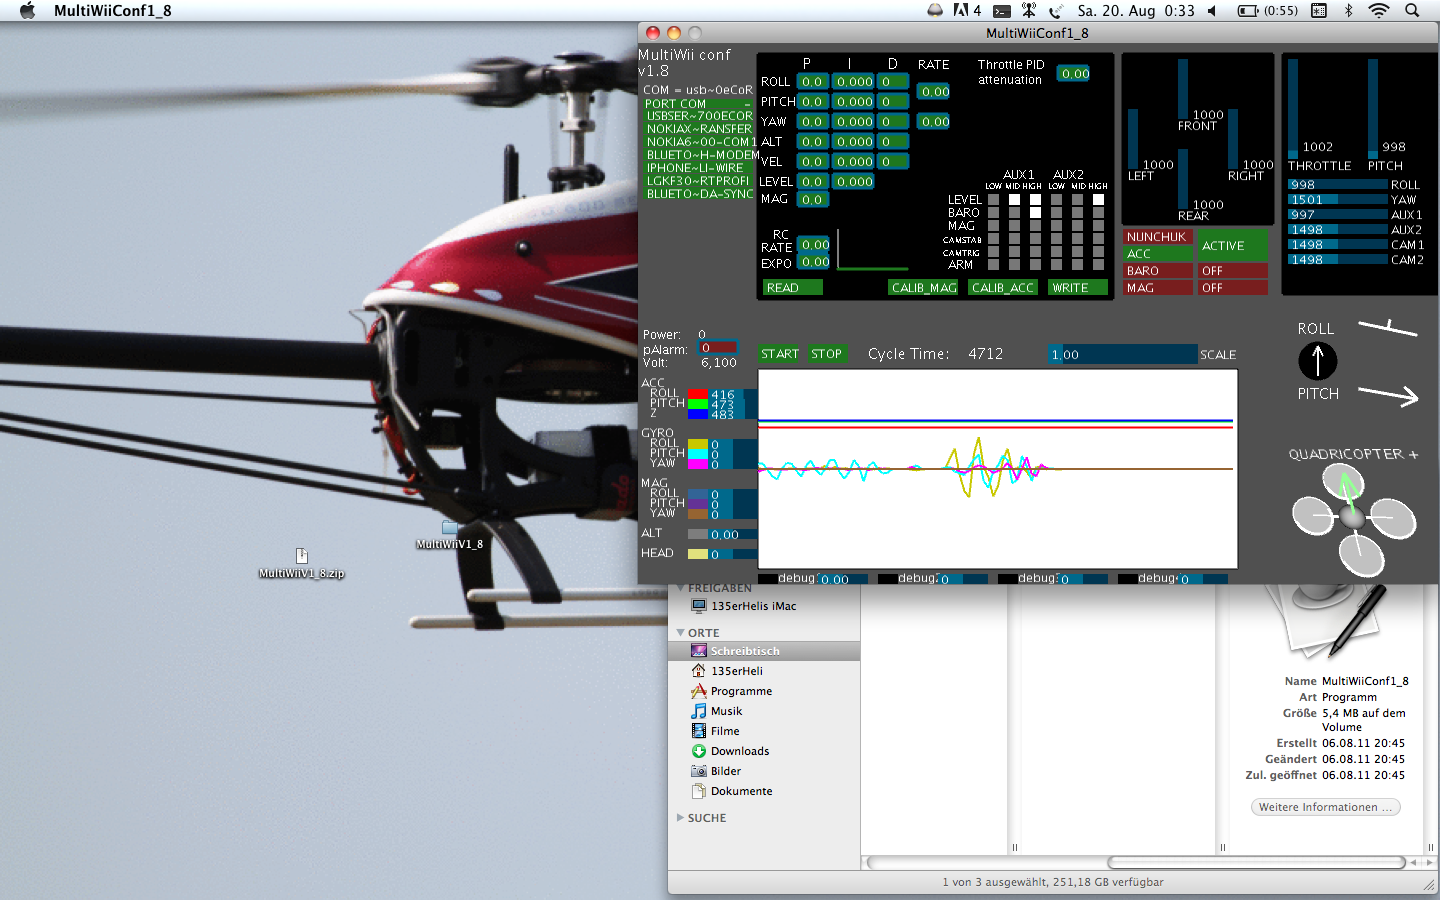Click the Throttle PID attenuation field
The width and height of the screenshot is (1440, 900).
pos(1074,74)
